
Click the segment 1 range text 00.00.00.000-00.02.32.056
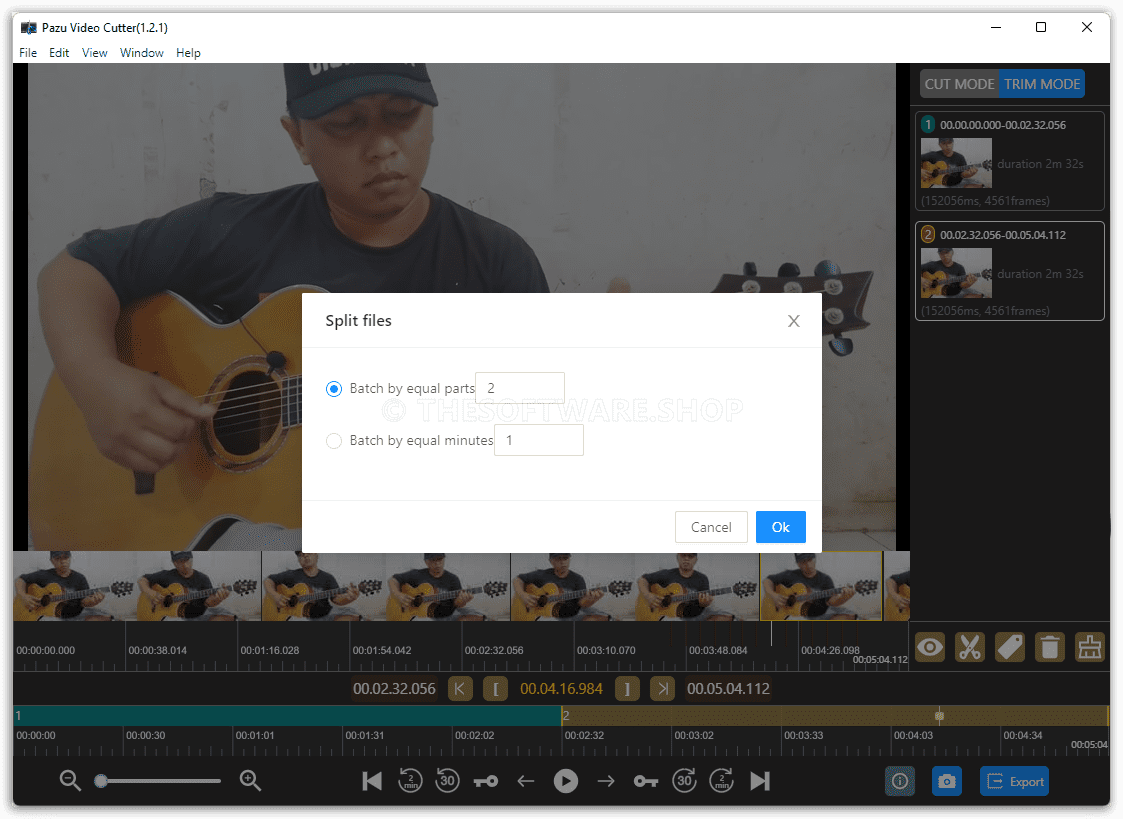[x=1003, y=125]
